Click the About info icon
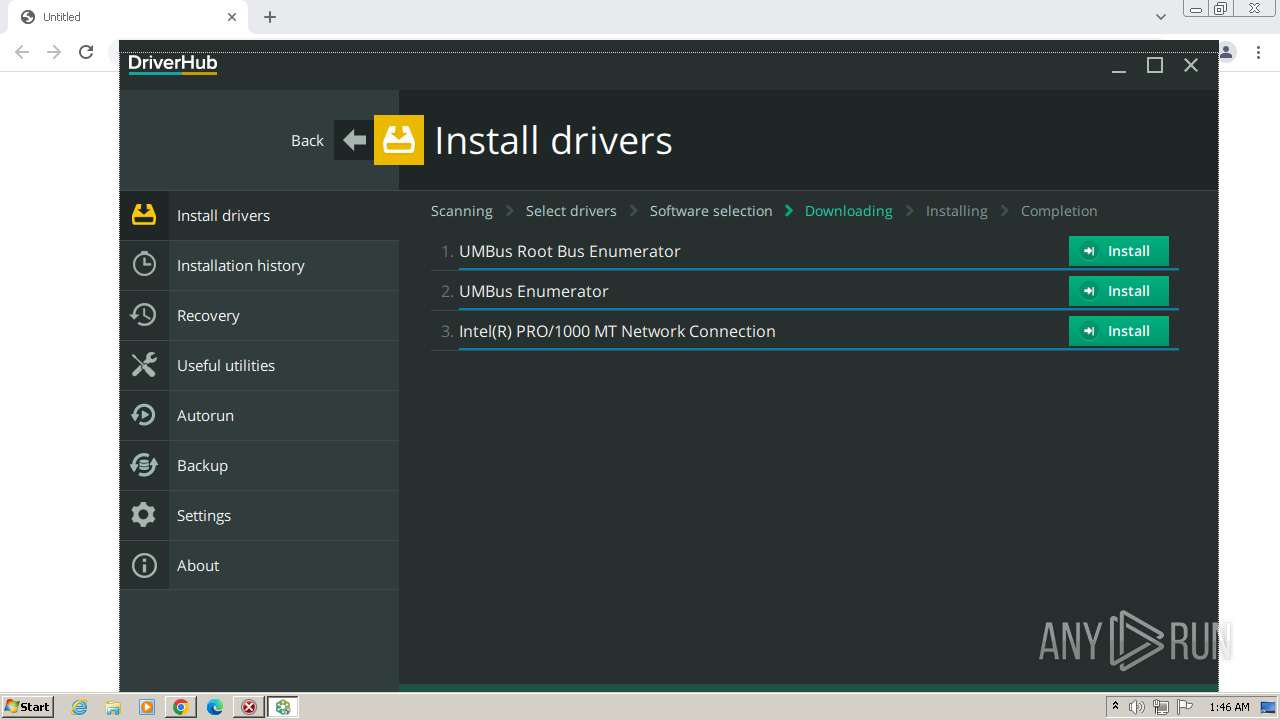 (x=144, y=565)
